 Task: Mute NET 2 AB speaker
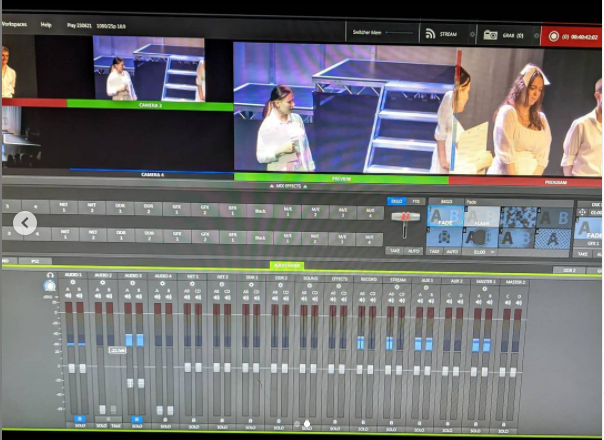216,298
